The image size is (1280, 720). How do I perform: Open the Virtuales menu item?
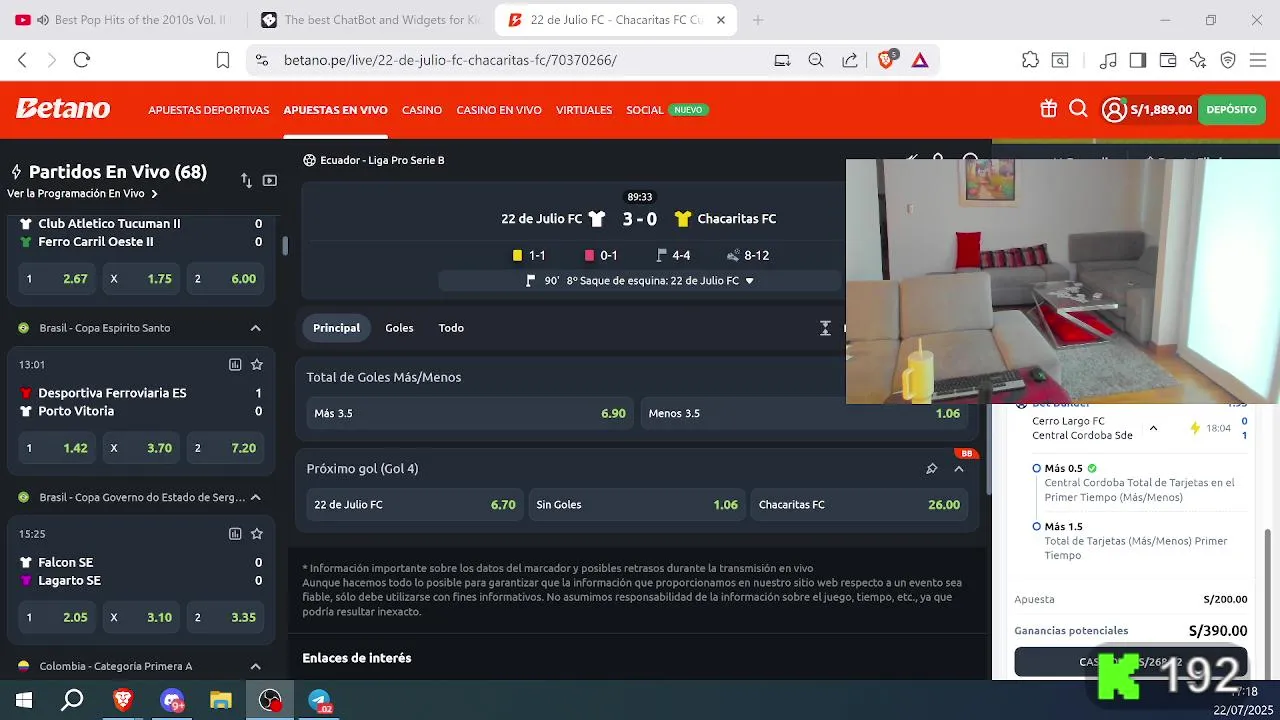584,110
